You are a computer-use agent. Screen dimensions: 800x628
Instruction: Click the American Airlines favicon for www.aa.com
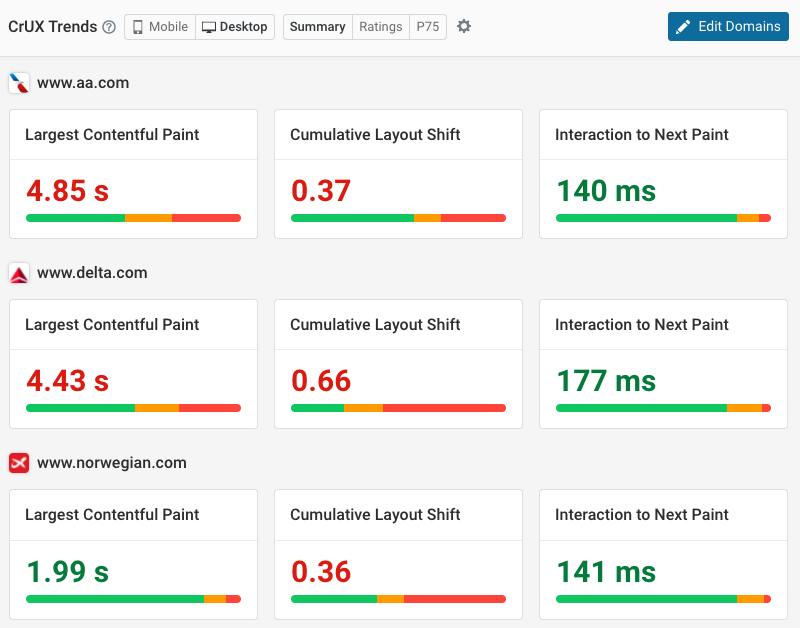pyautogui.click(x=19, y=83)
